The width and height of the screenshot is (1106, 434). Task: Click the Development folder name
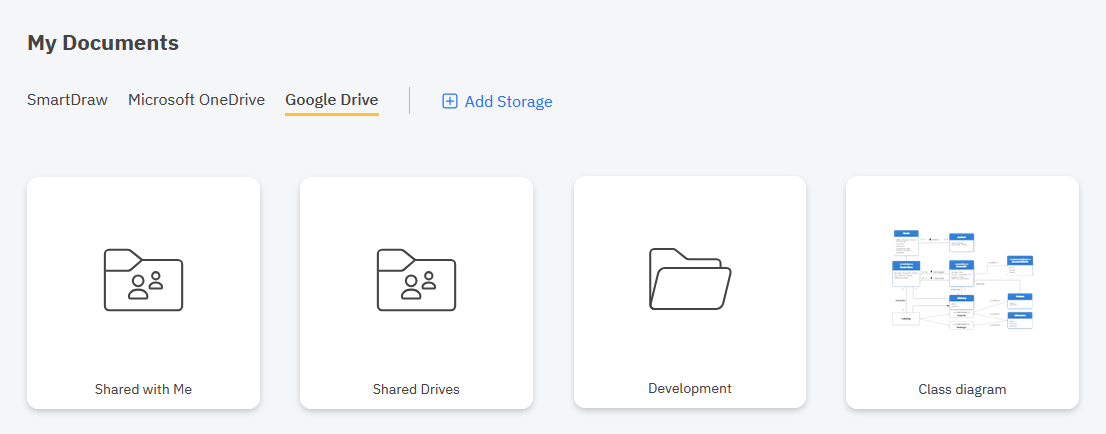(x=690, y=388)
